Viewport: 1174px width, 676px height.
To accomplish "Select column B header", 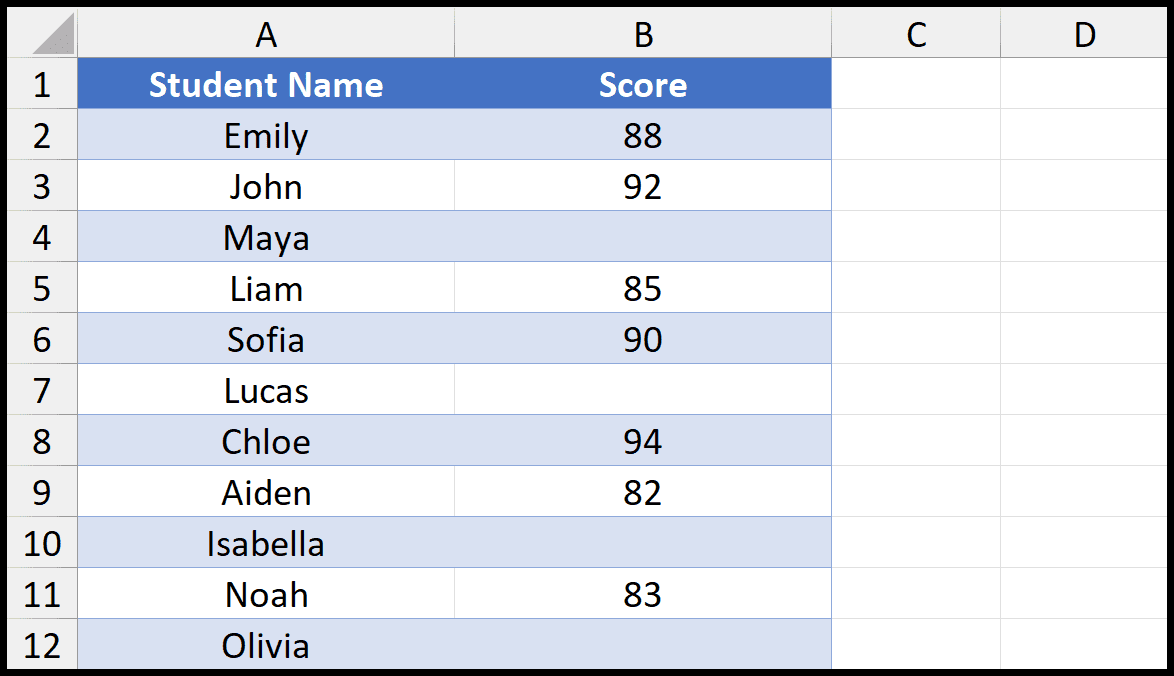I will point(643,34).
